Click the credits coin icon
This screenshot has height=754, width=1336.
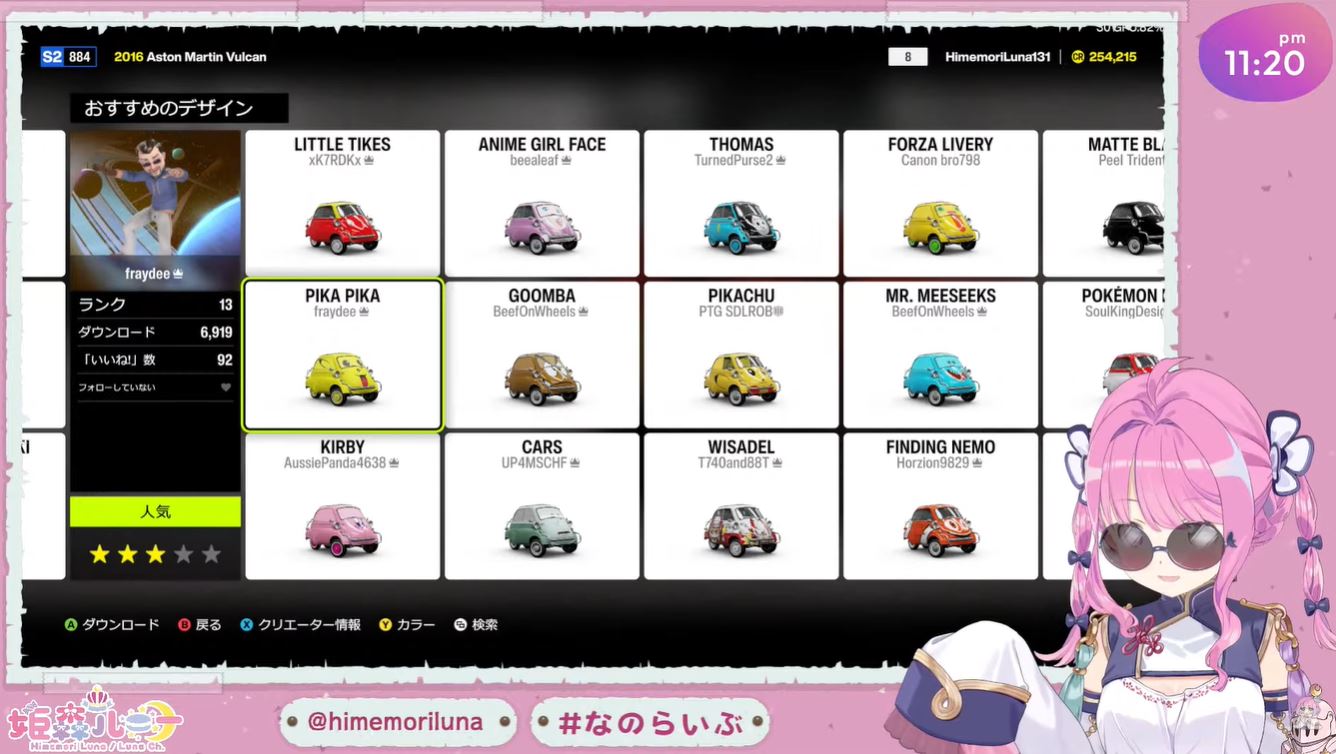click(1077, 57)
